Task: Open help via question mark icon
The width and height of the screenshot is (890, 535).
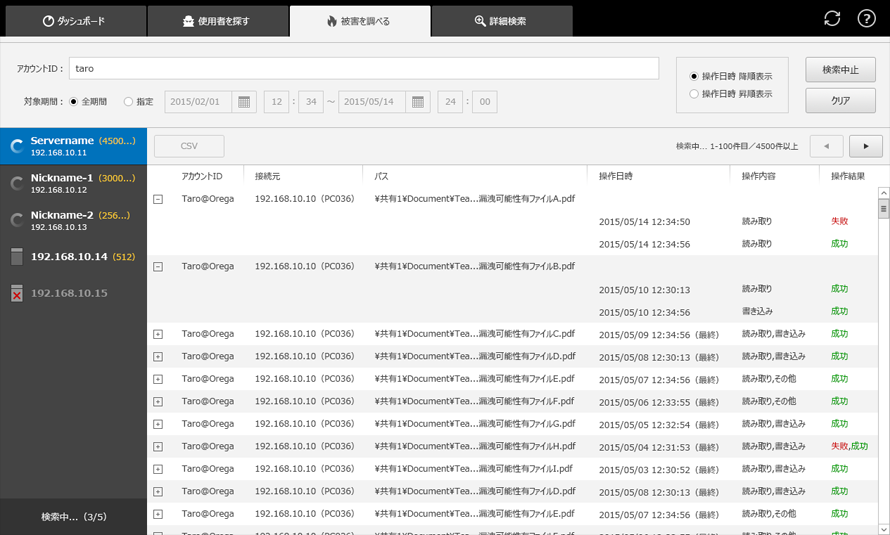Action: pos(866,19)
